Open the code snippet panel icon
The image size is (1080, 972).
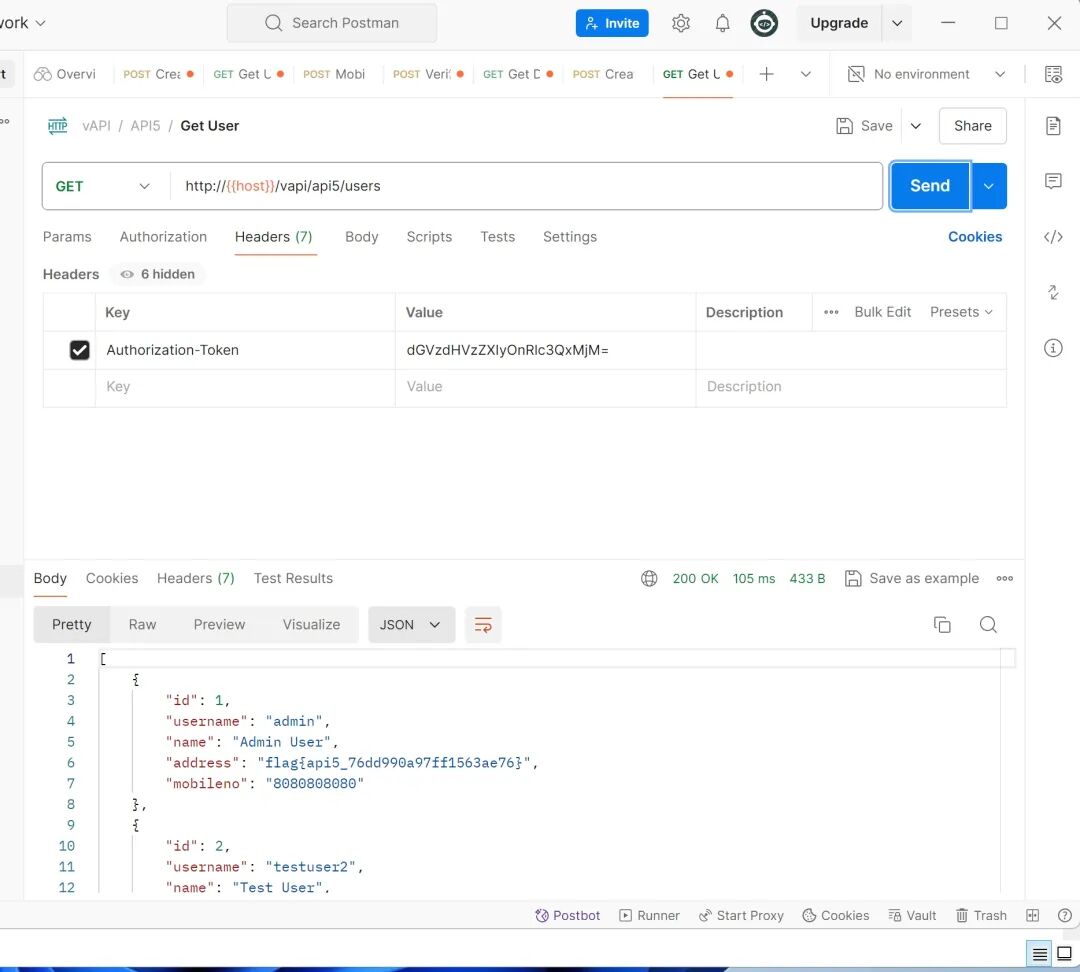[x=1053, y=237]
